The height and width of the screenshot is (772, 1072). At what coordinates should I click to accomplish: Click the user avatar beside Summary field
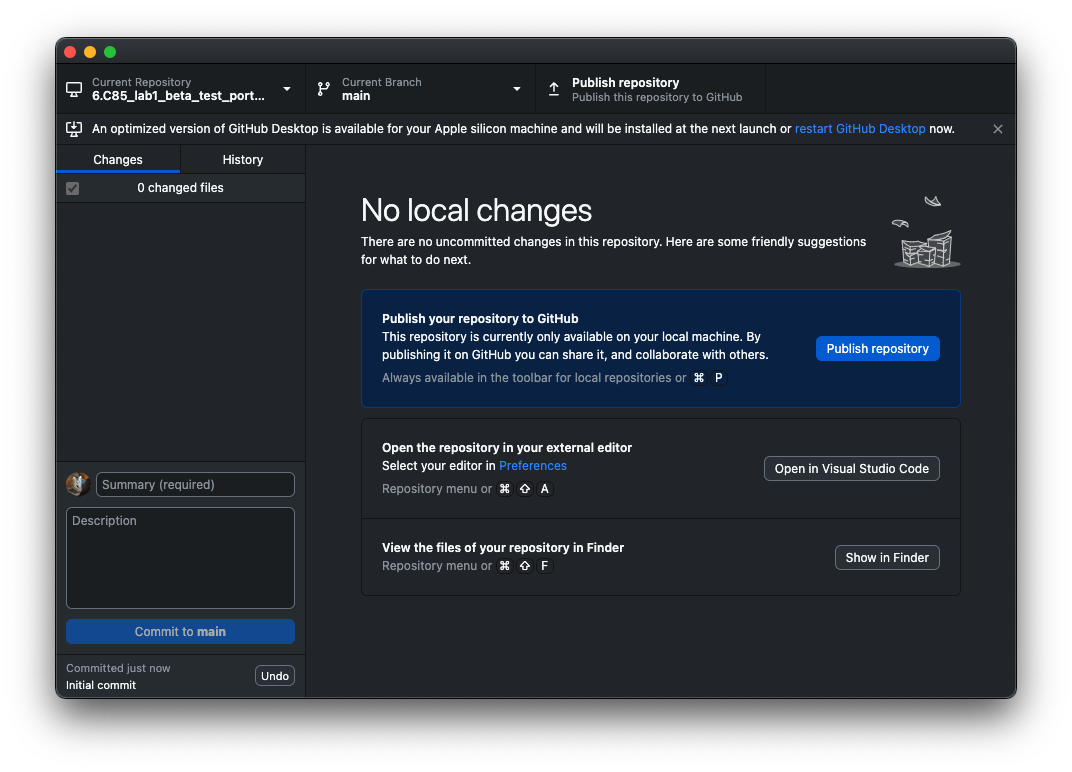click(x=78, y=485)
